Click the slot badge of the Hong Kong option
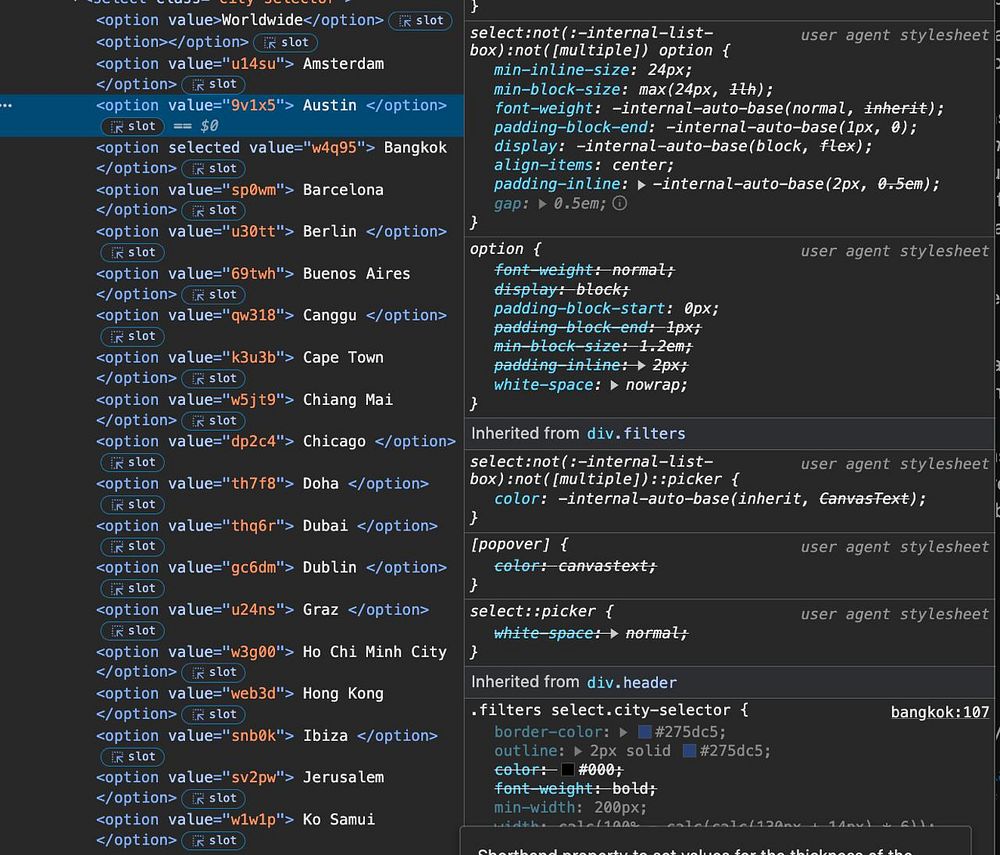The width and height of the screenshot is (1000, 855). tap(214, 714)
